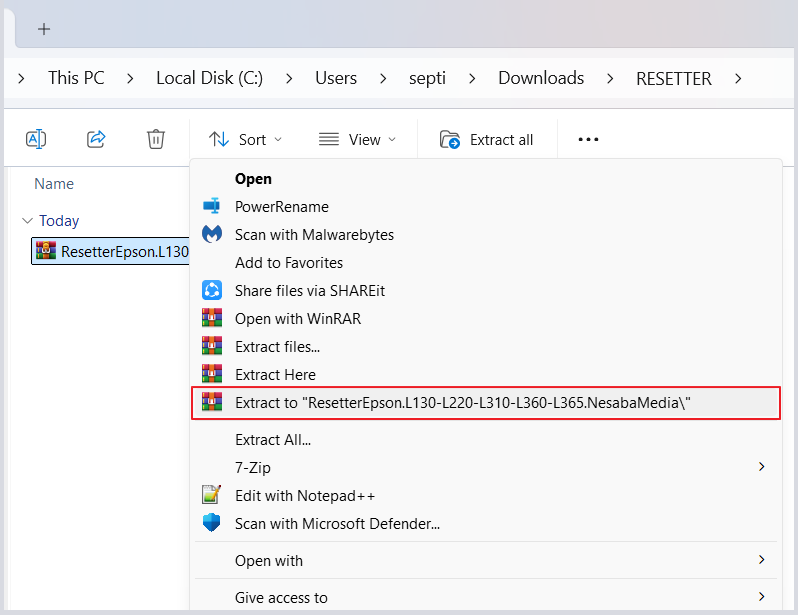798x615 pixels.
Task: Expand chevron after Users breadcrumb
Action: coord(383,78)
